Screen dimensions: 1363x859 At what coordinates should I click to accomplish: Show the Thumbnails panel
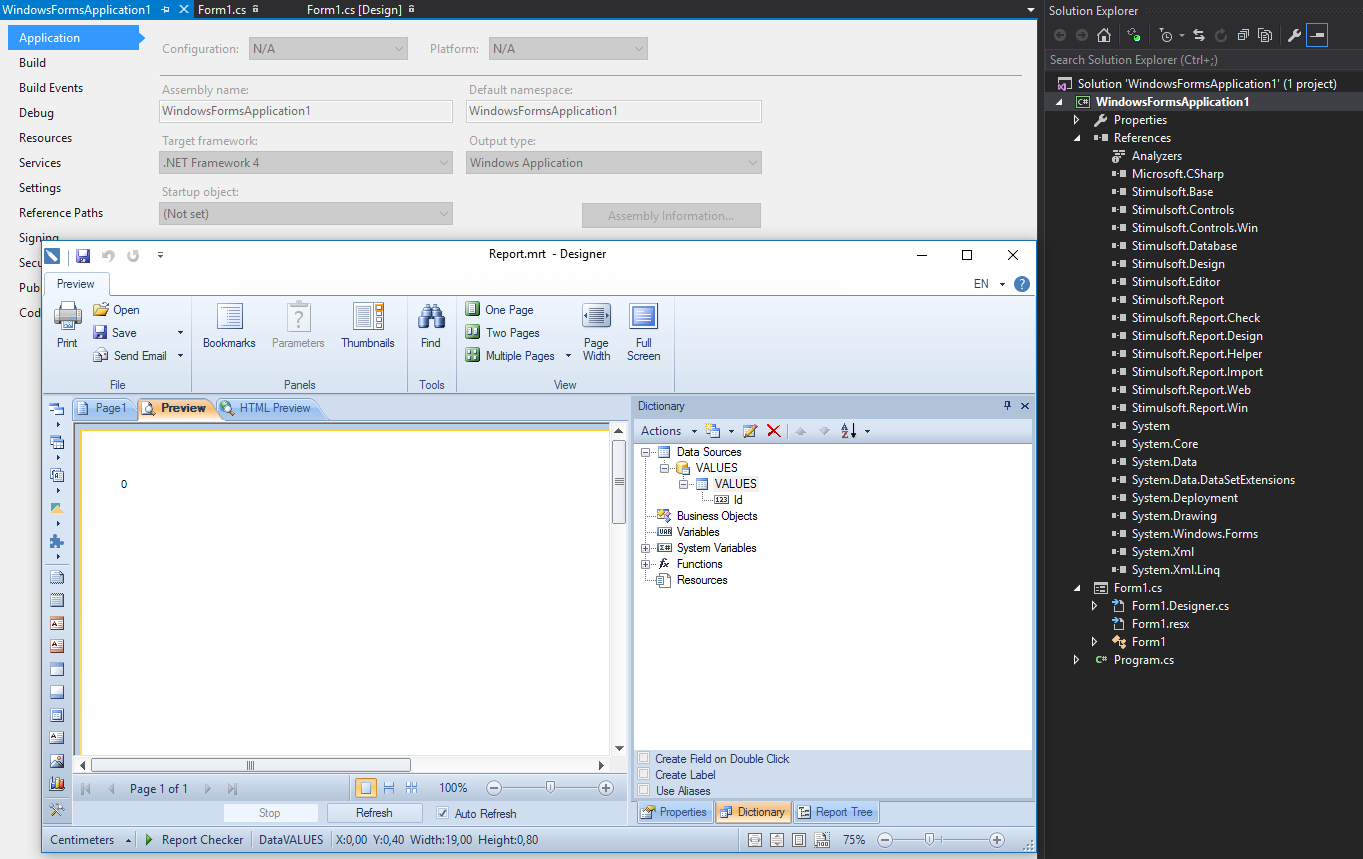click(x=368, y=326)
